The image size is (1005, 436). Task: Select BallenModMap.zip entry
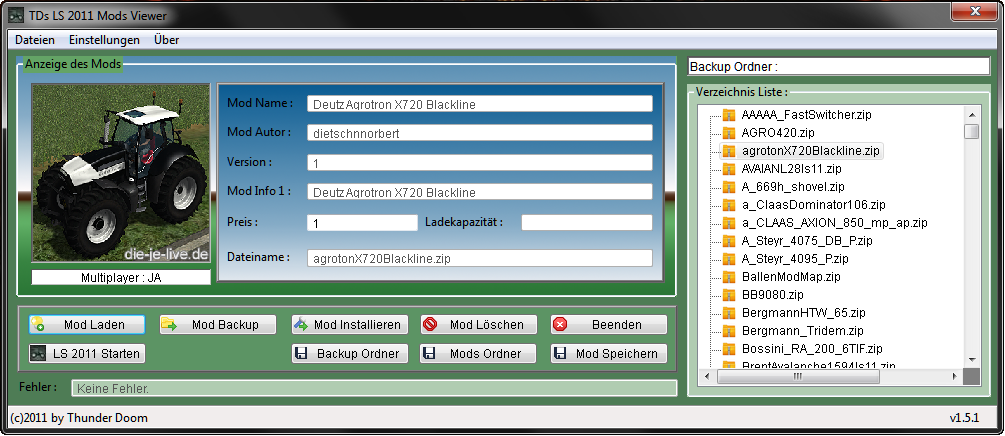point(791,277)
